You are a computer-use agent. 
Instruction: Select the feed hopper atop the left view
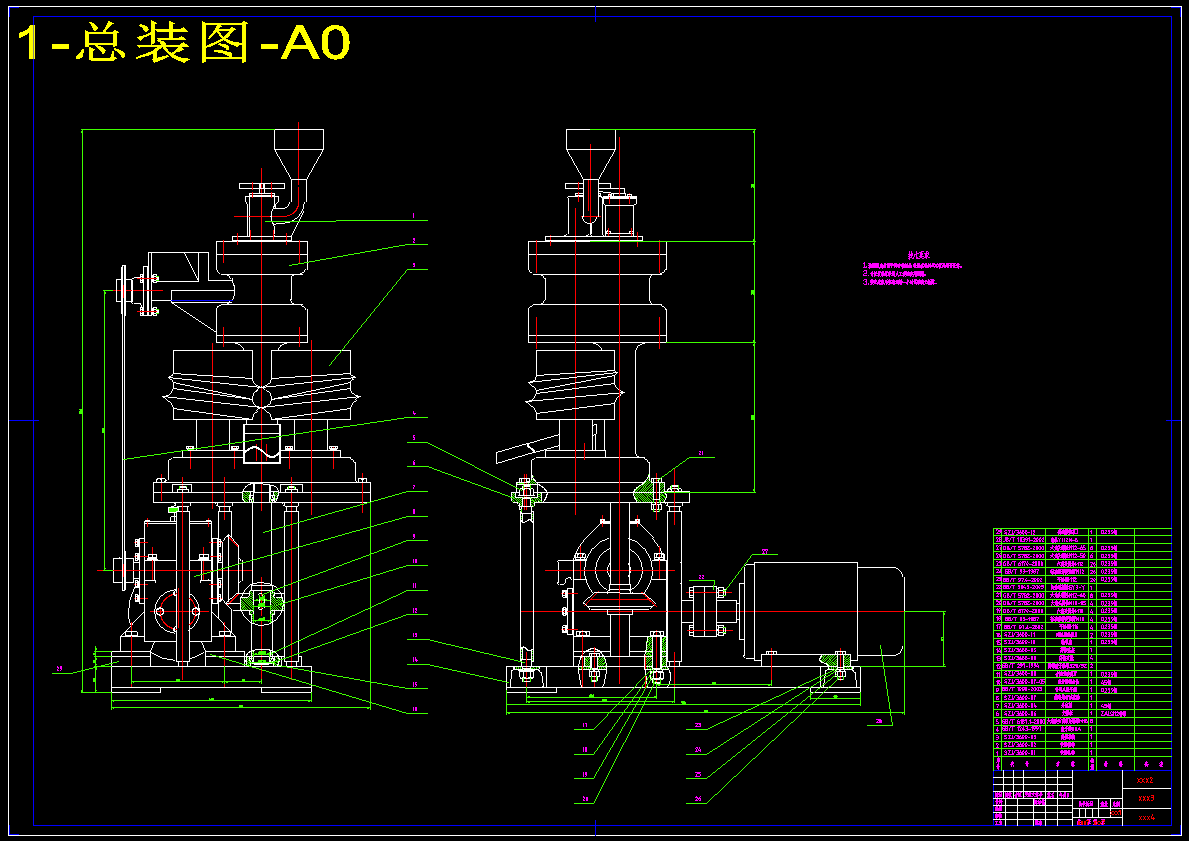click(x=298, y=154)
